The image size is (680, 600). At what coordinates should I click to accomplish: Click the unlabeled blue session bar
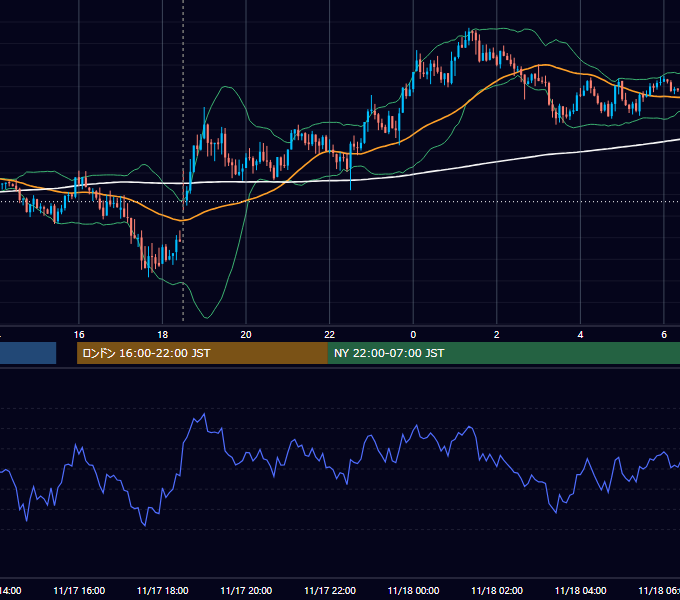[28, 353]
